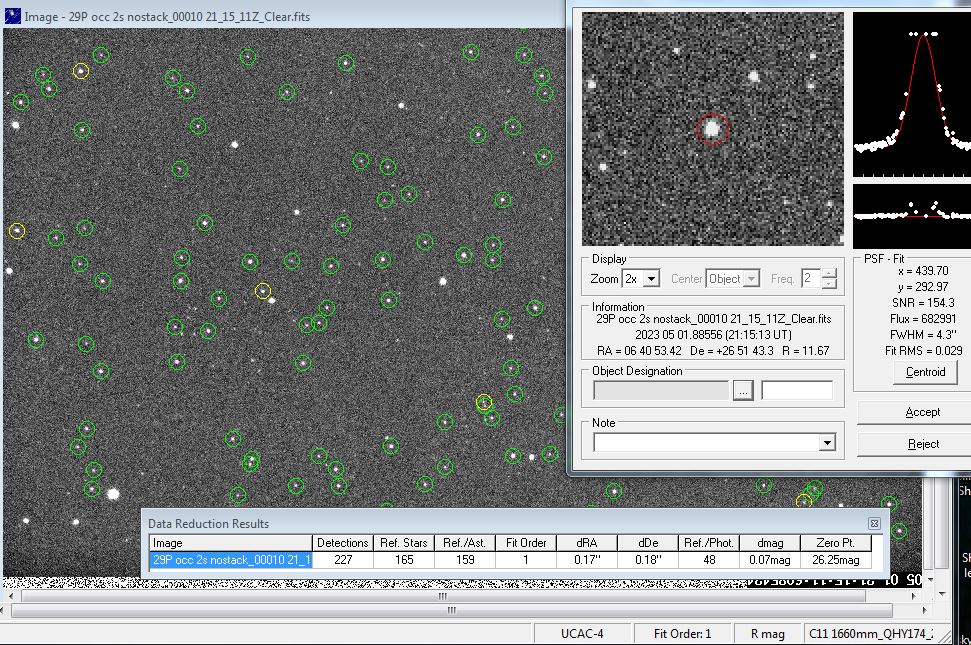
Task: Click the empty white Object Designation text field
Action: (796, 391)
